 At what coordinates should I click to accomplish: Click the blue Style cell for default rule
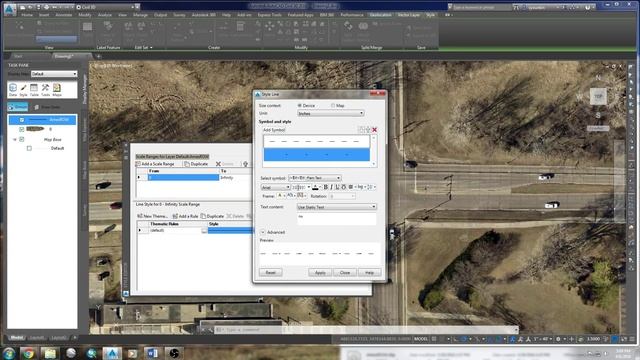point(230,231)
